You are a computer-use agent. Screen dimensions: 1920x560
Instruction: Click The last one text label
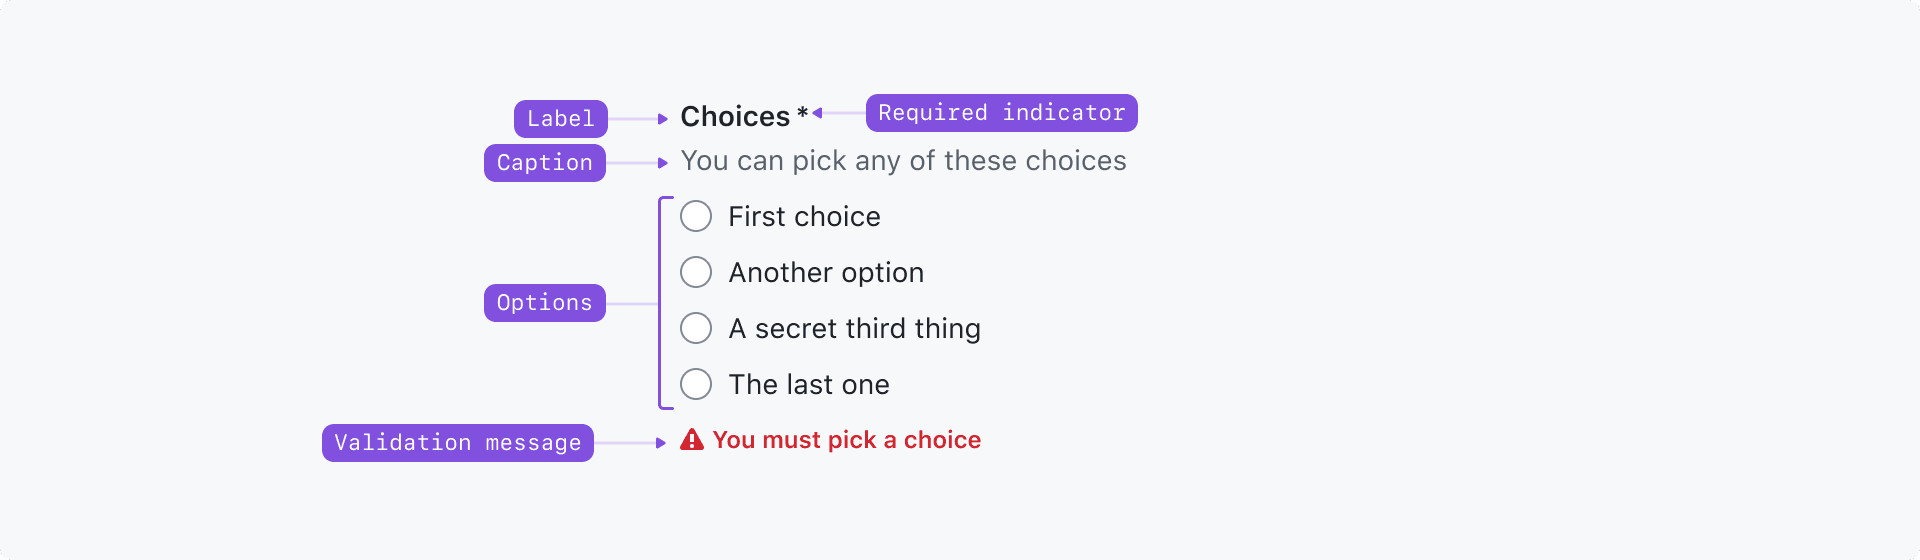click(809, 385)
